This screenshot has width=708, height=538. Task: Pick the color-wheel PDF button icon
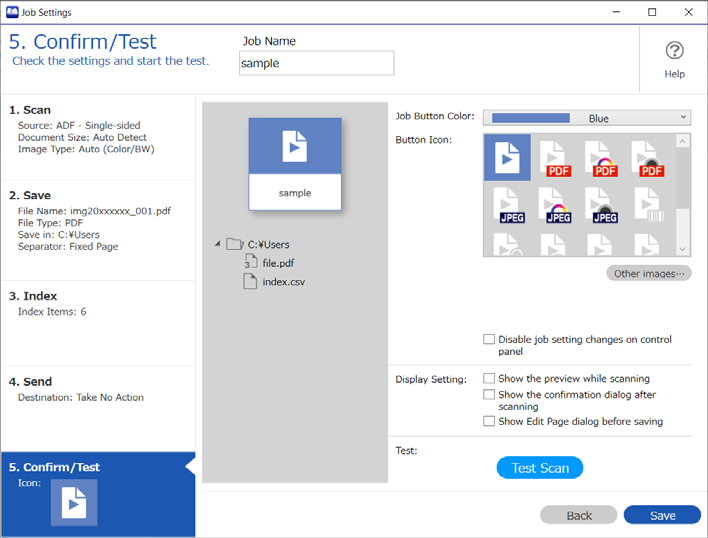coord(601,158)
